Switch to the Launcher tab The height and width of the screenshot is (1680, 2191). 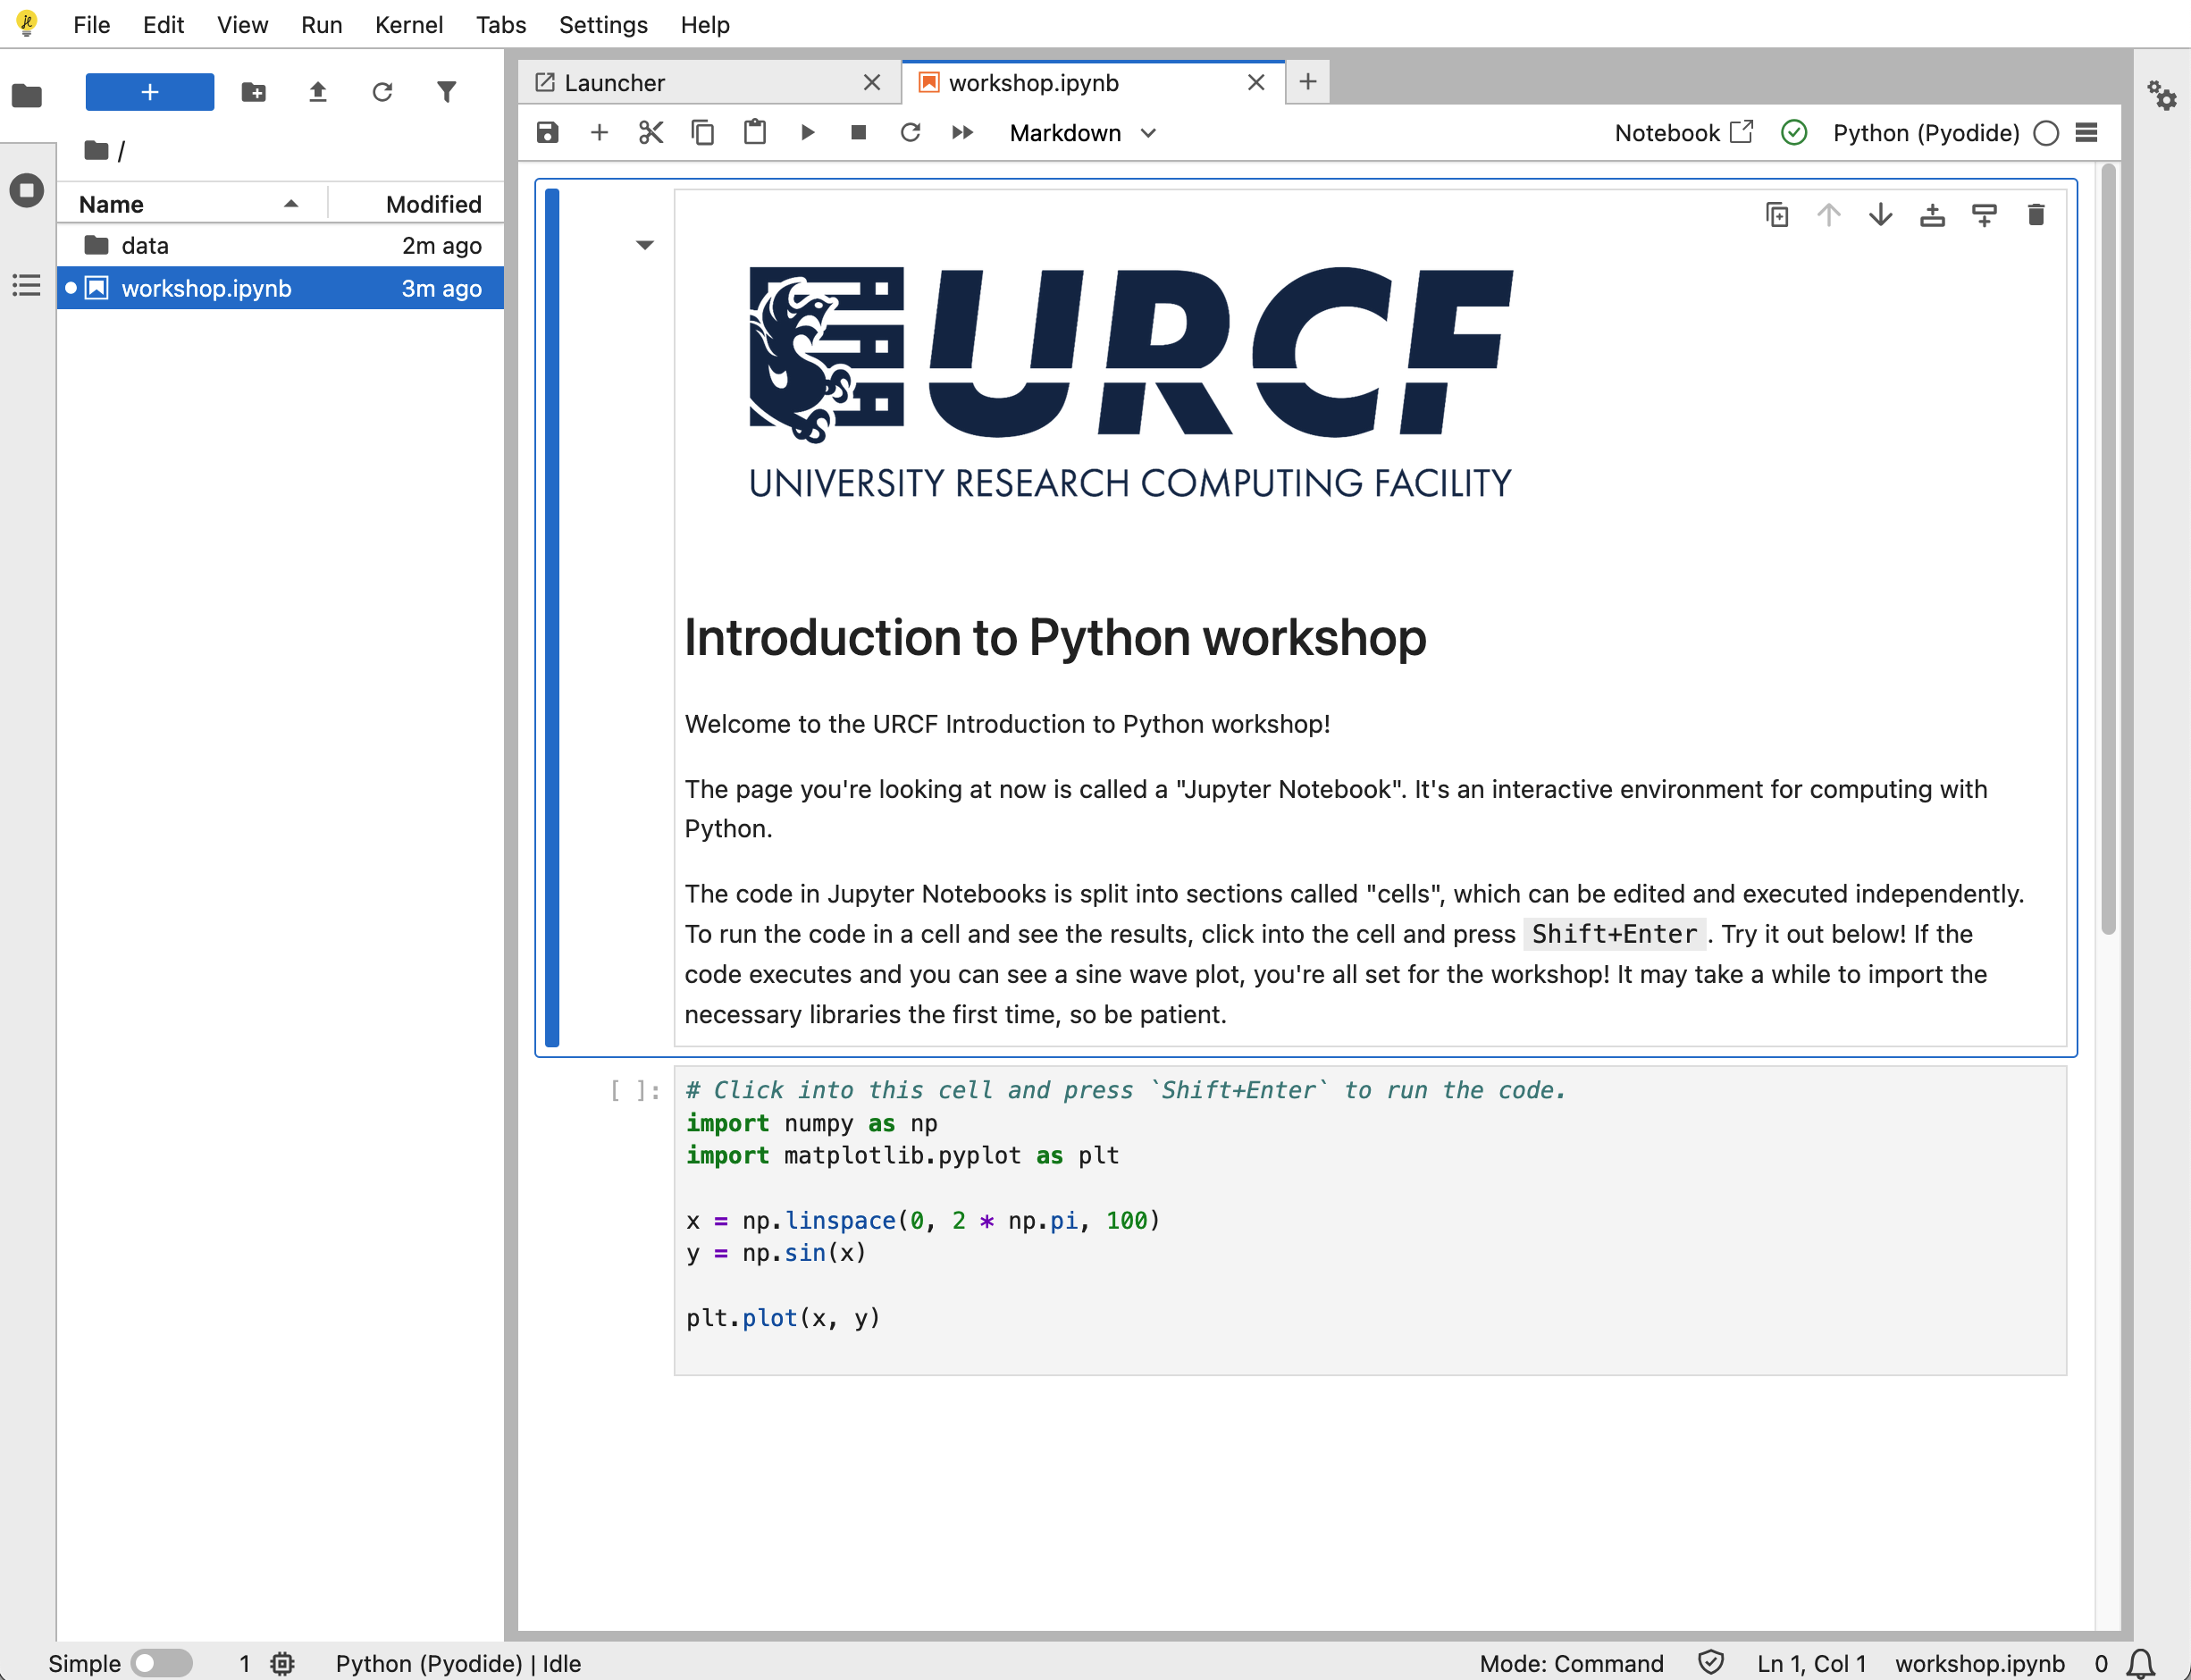coord(614,82)
